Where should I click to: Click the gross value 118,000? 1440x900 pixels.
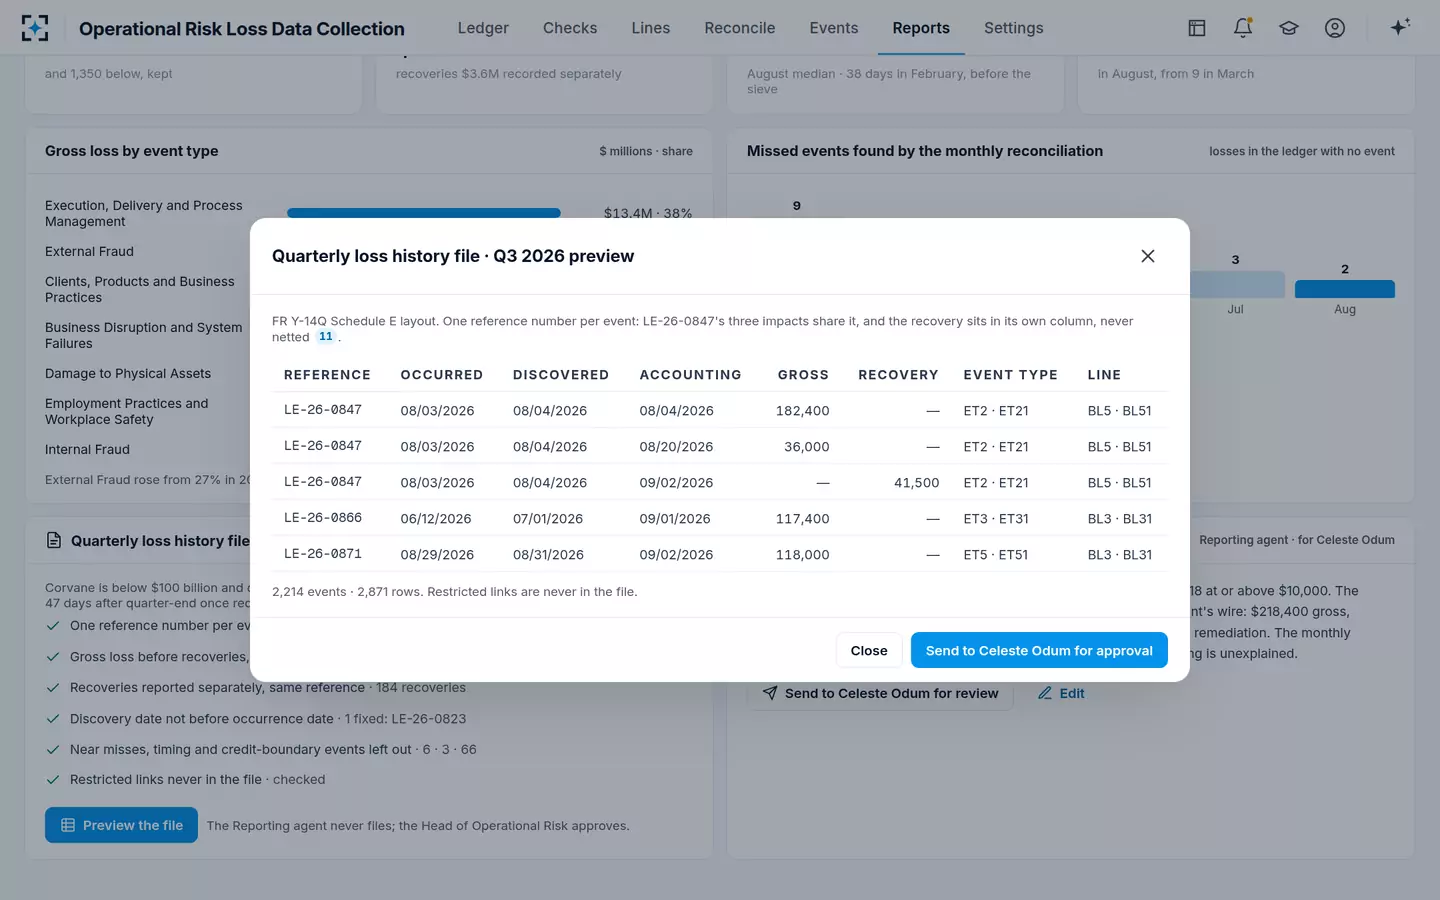pyautogui.click(x=802, y=555)
